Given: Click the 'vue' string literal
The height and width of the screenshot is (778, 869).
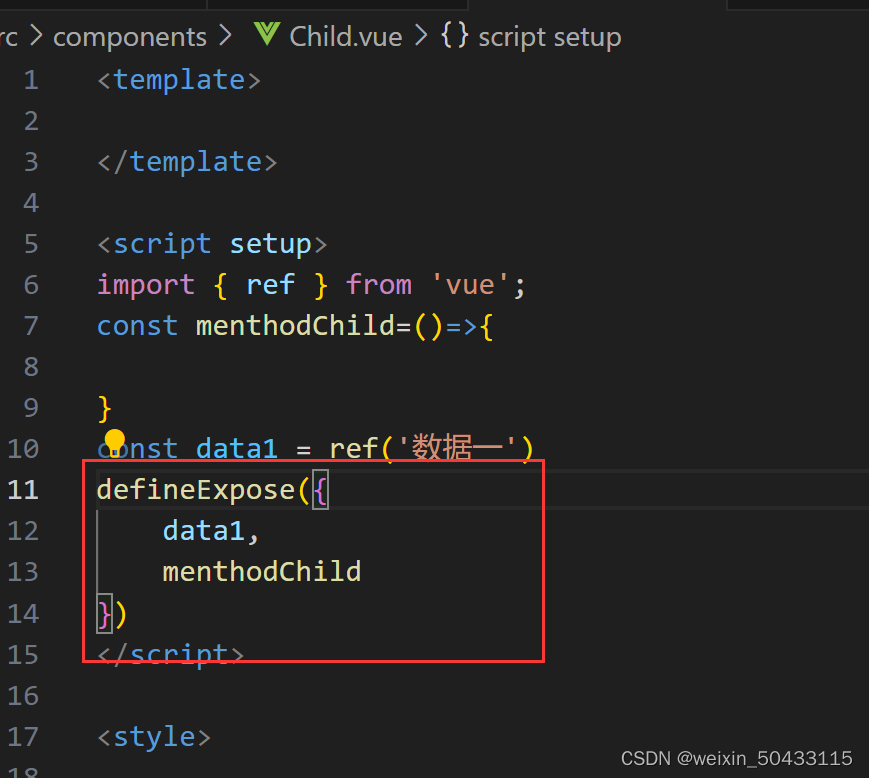Looking at the screenshot, I should coord(469,285).
